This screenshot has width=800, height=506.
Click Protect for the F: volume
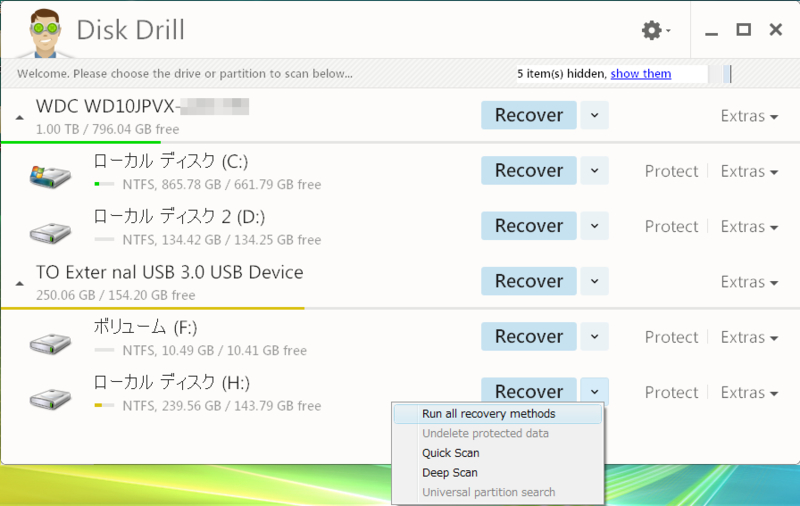pos(671,337)
